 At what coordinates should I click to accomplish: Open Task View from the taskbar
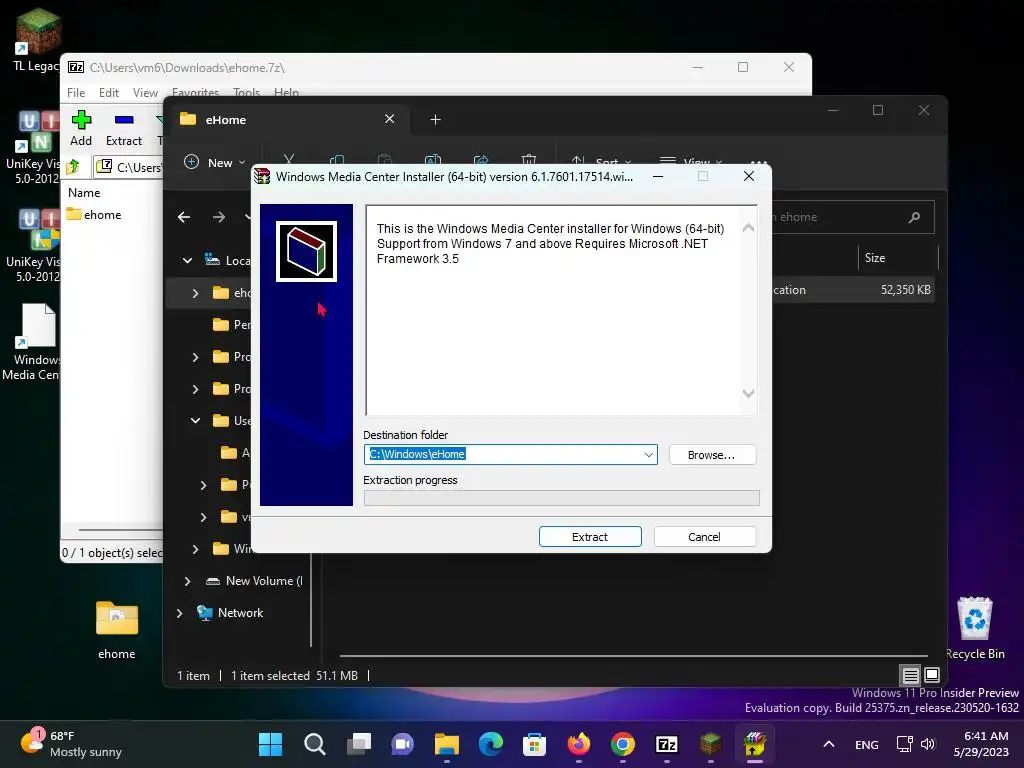[x=359, y=744]
